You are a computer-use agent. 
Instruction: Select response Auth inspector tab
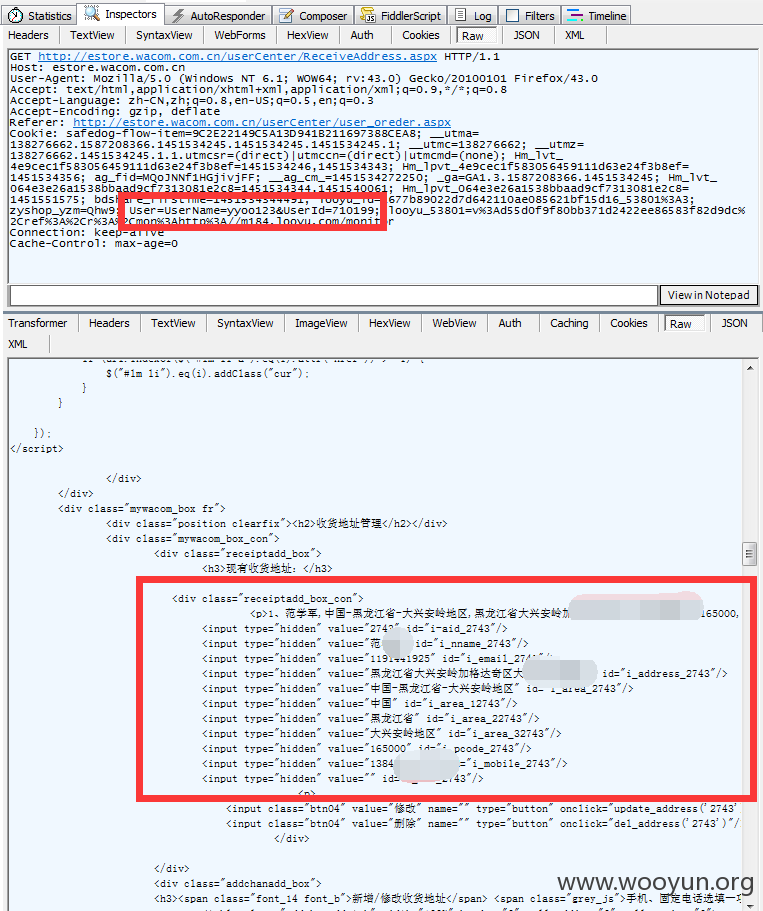pyautogui.click(x=510, y=324)
